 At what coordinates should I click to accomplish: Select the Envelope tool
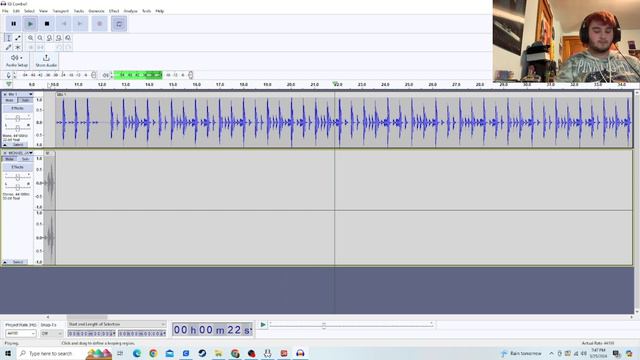tap(18, 38)
